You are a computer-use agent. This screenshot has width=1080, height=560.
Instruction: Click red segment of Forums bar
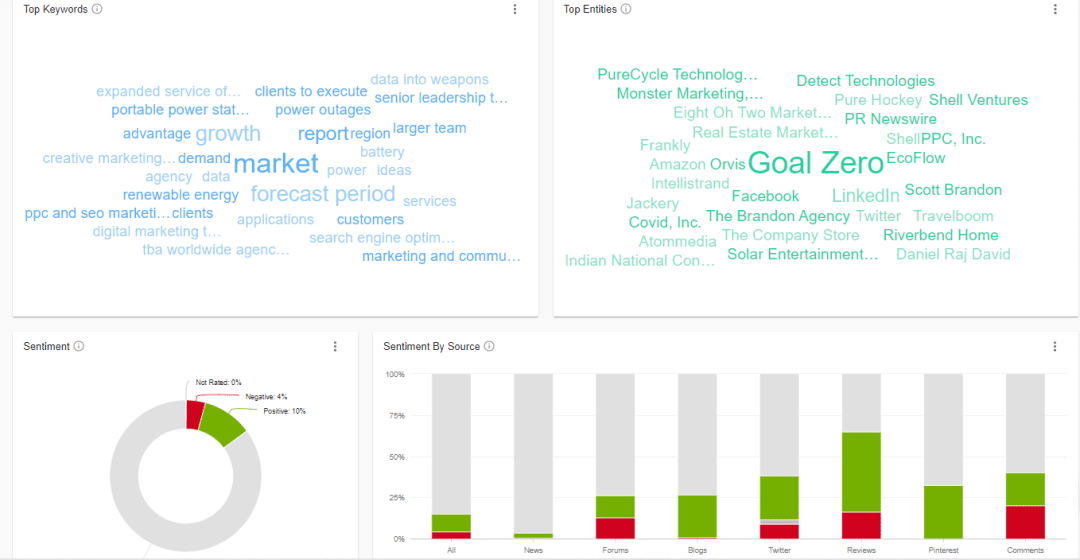click(x=615, y=528)
